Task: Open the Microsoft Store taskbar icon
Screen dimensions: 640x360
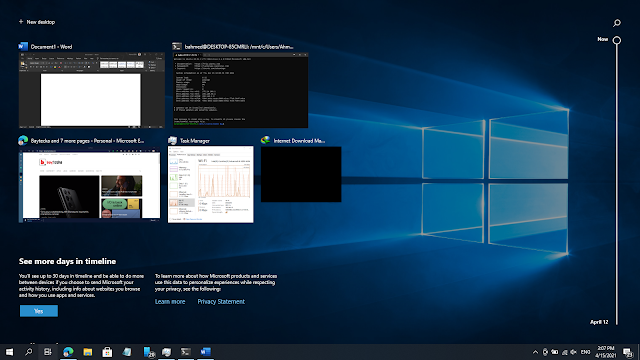Action: click(x=107, y=352)
